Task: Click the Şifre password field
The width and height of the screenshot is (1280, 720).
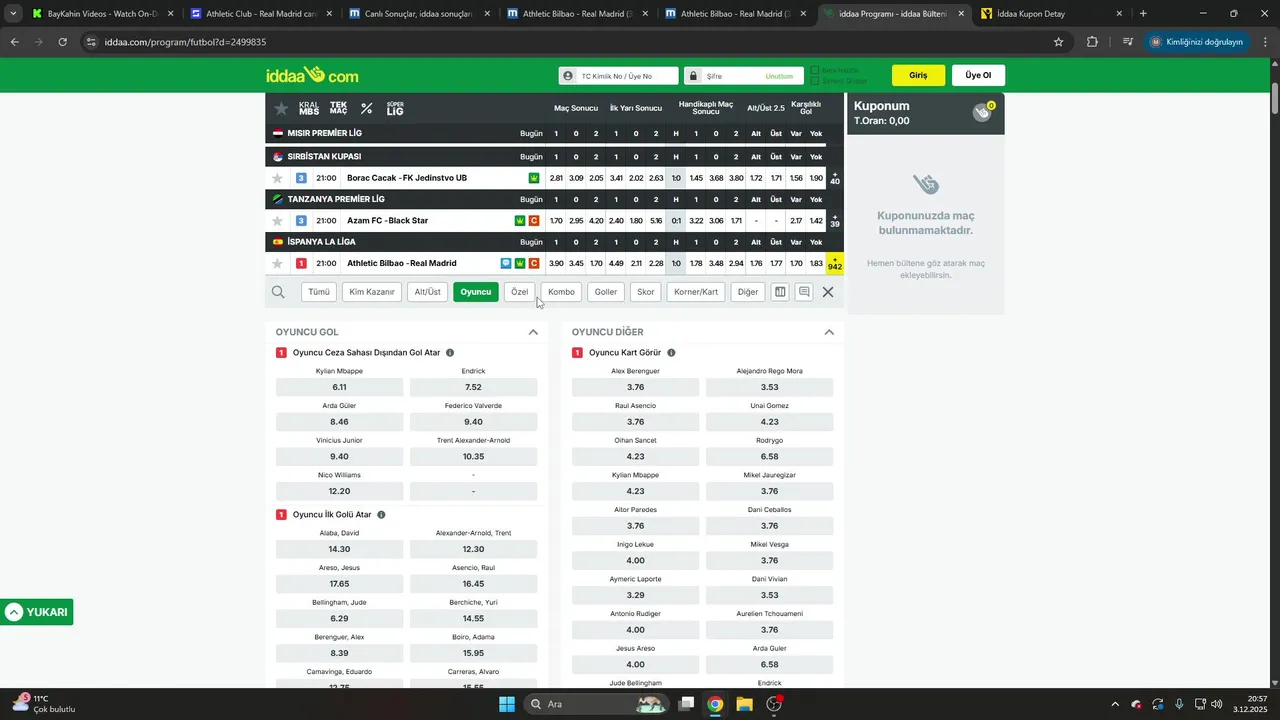Action: click(x=744, y=76)
